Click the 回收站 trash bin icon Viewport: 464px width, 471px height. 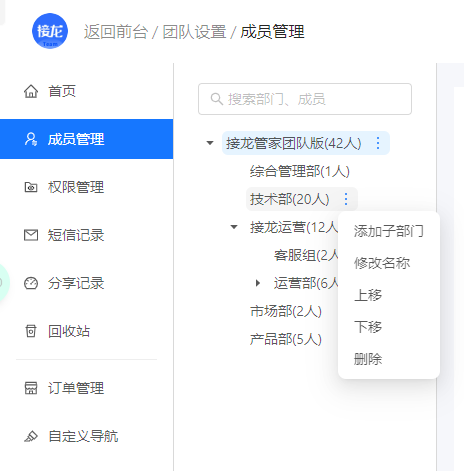click(x=31, y=331)
